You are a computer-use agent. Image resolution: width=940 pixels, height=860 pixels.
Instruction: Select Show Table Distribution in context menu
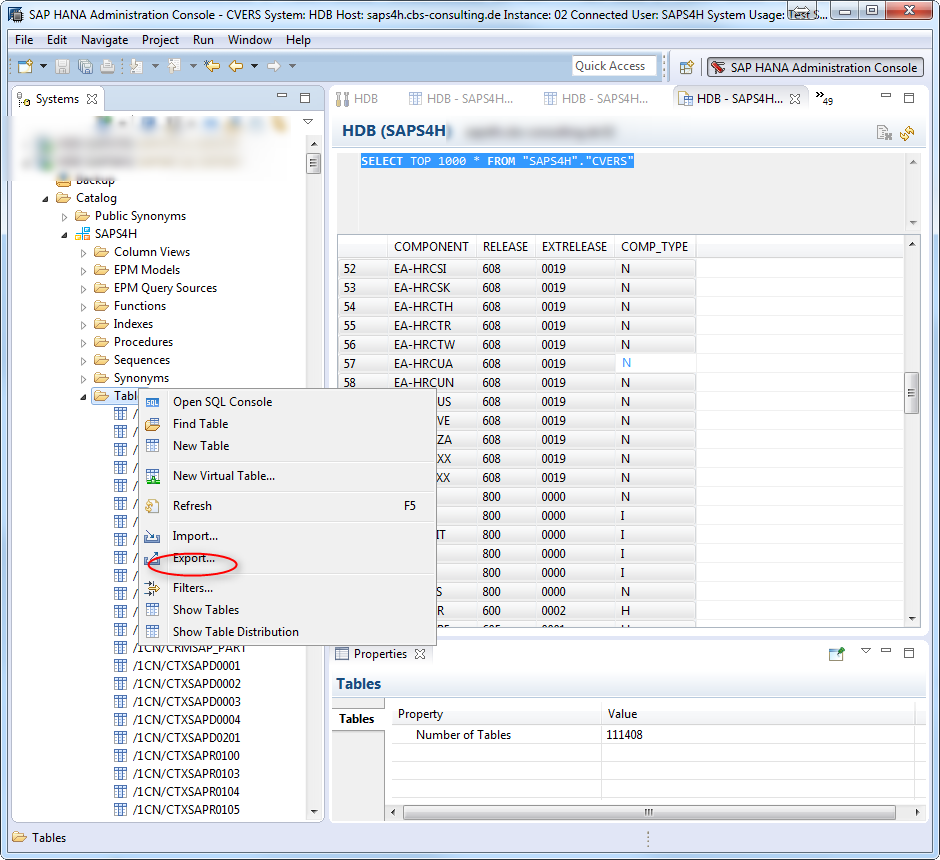coord(288,632)
